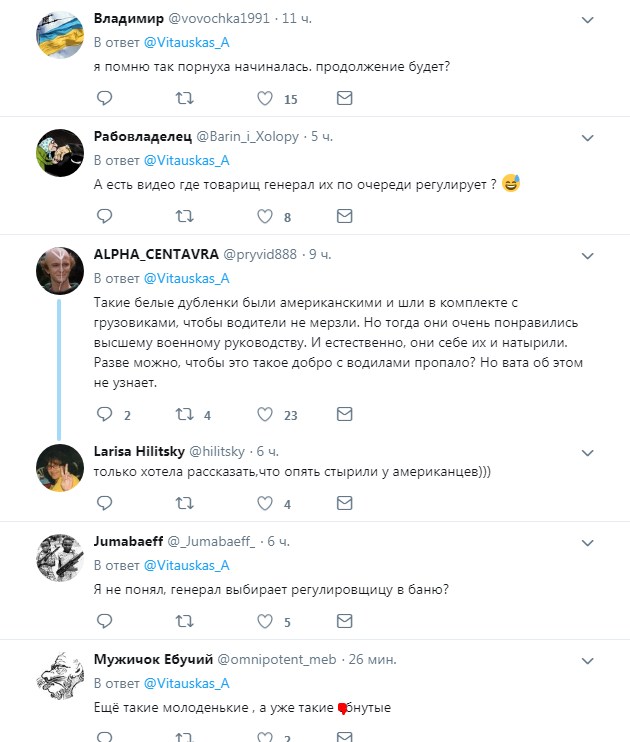
Task: Share Larisa Hilitsky's tweet via message icon
Action: (x=344, y=503)
